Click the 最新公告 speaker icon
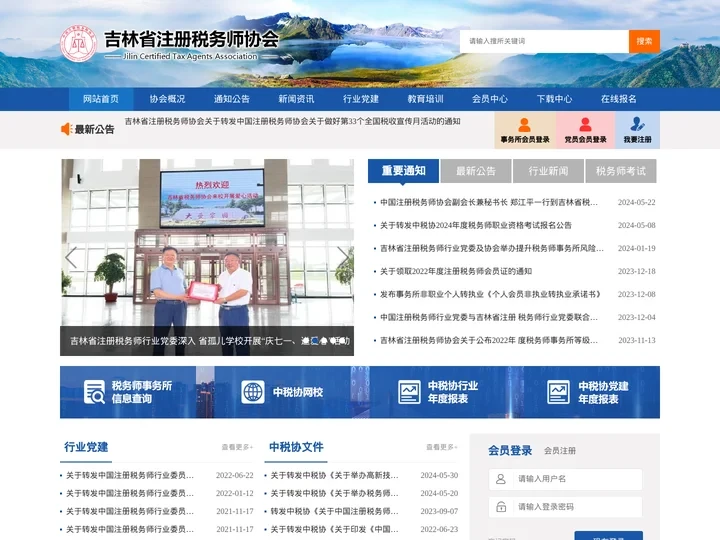 pos(66,129)
